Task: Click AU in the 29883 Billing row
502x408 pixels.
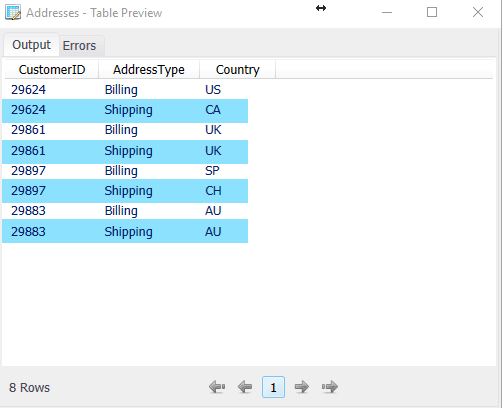Action: tap(213, 211)
